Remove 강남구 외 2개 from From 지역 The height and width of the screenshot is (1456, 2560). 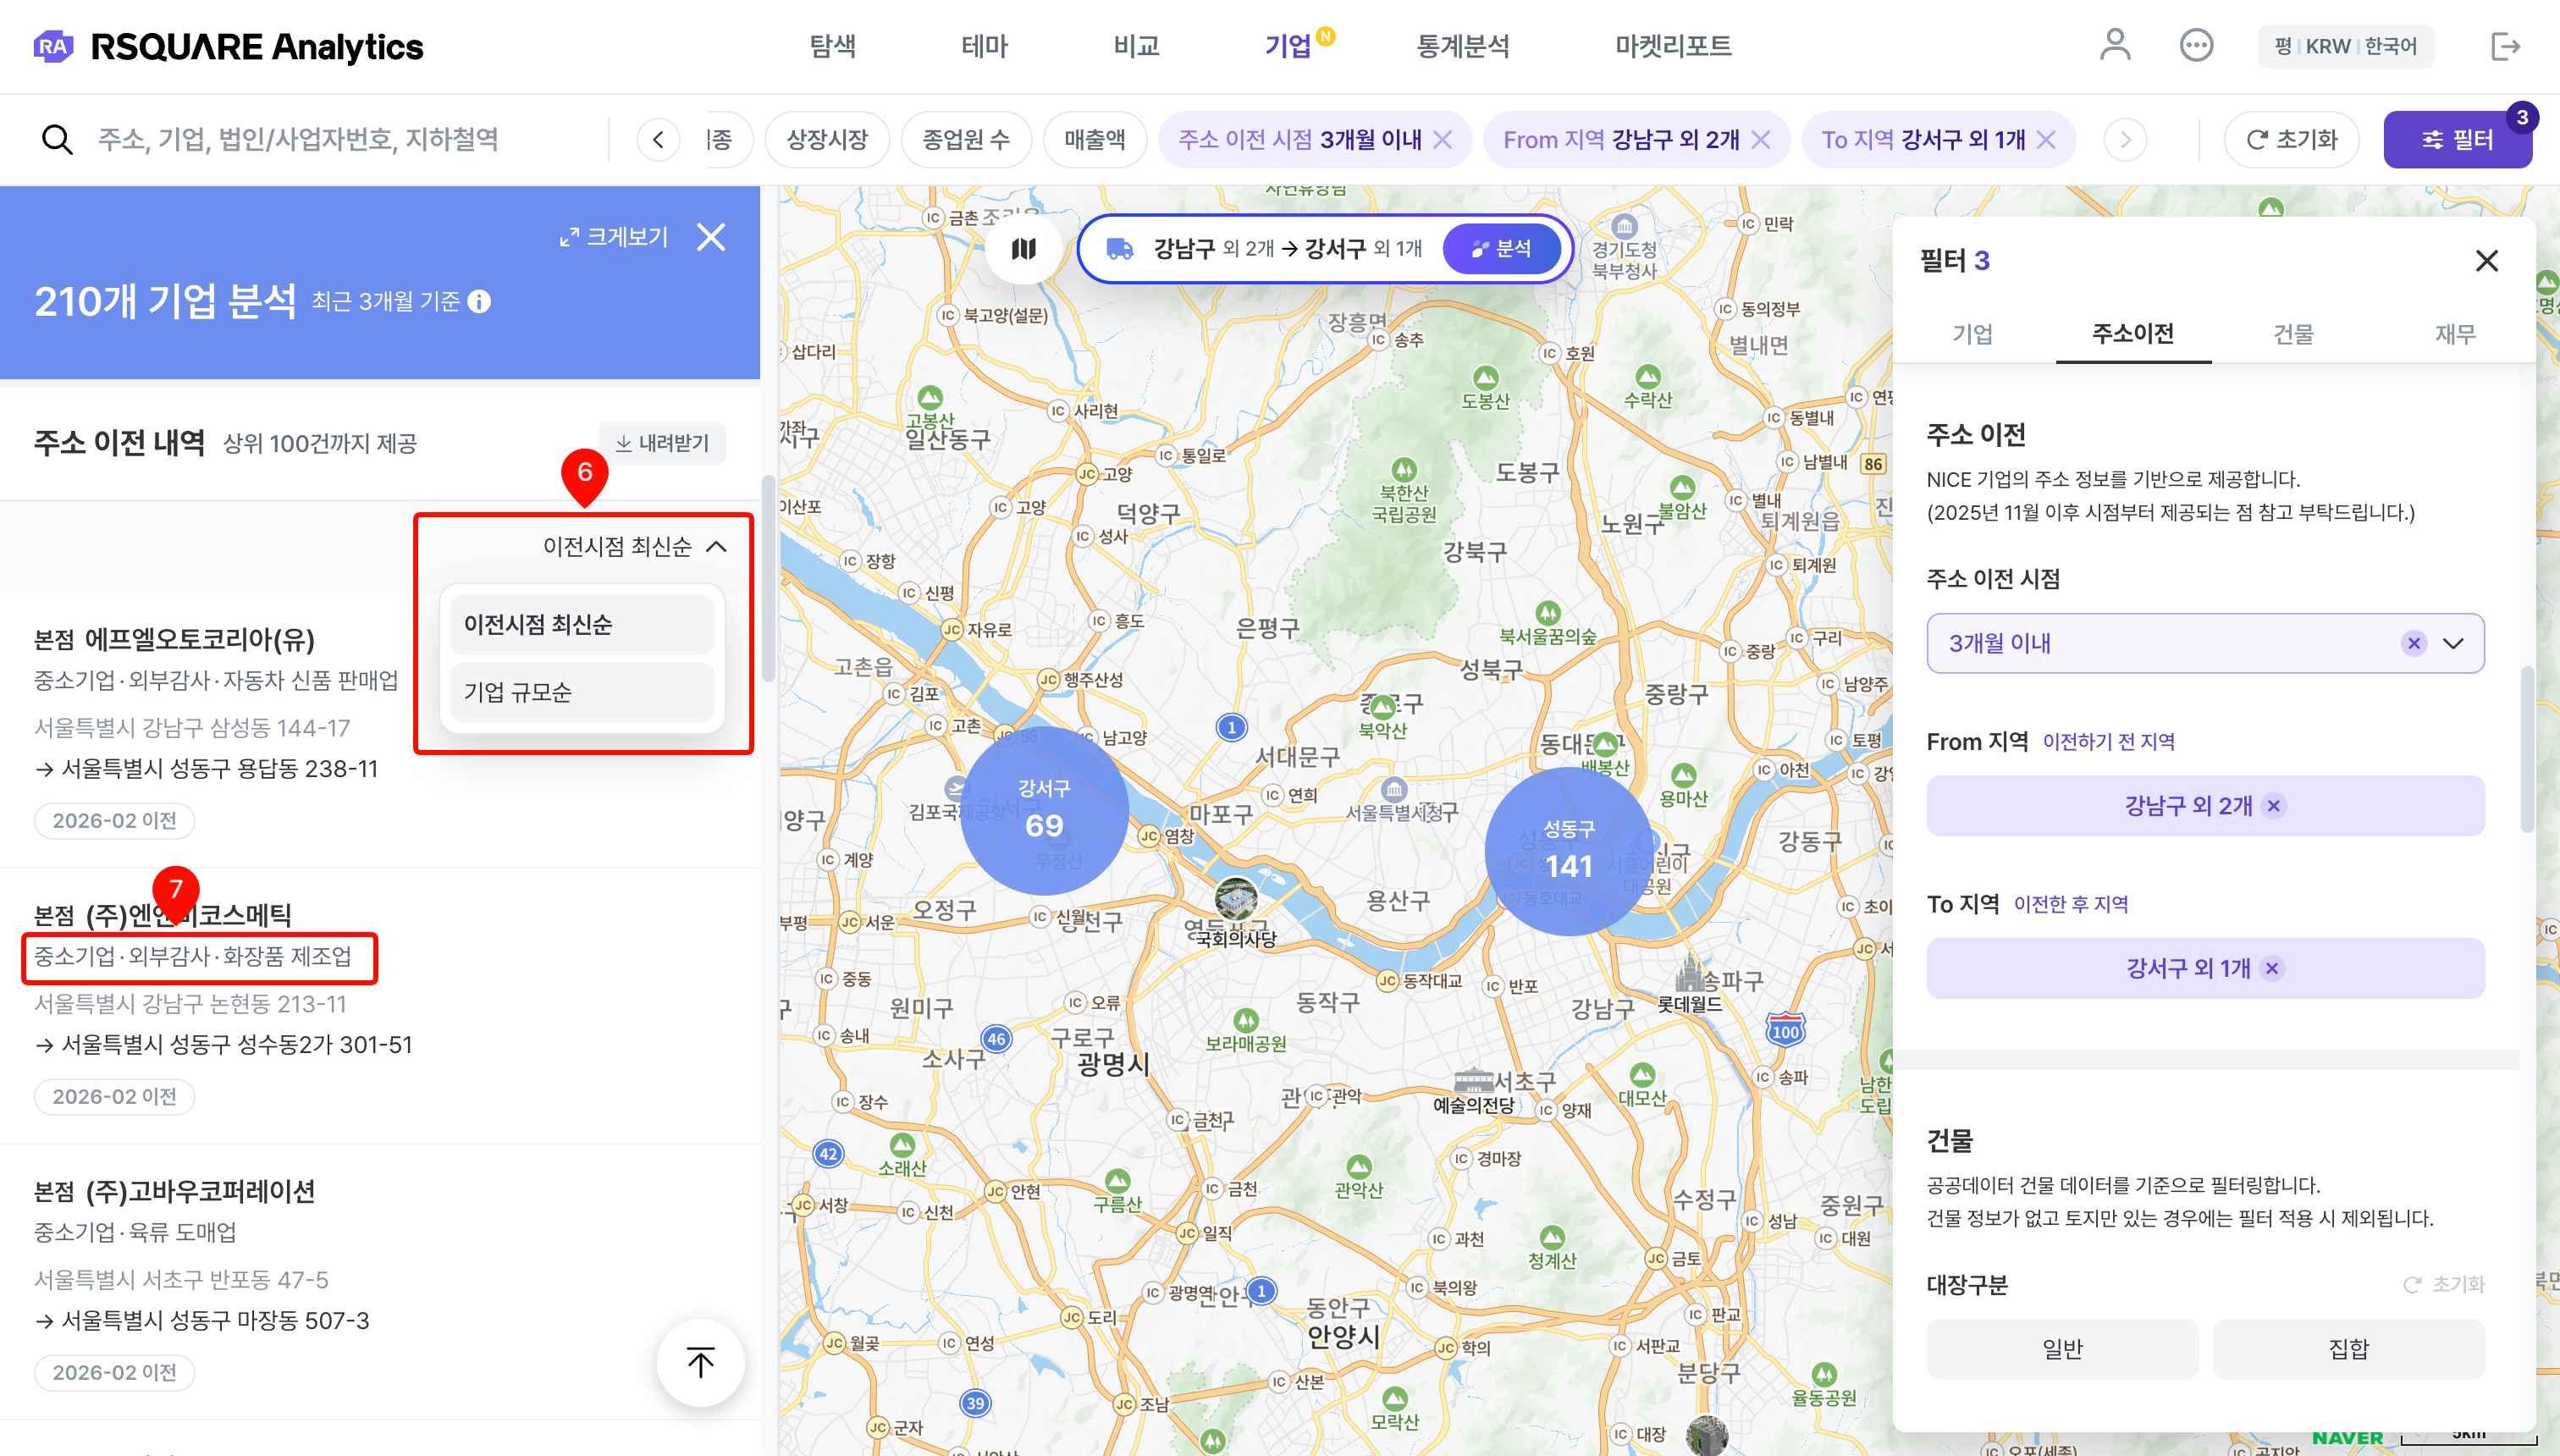(2275, 806)
